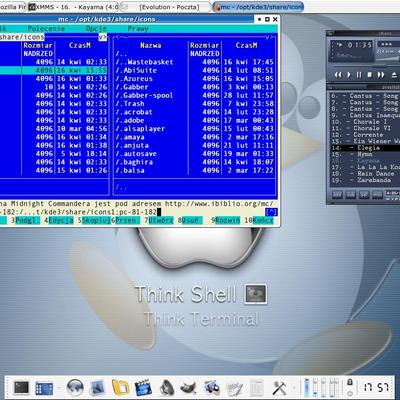400x400 pixels.
Task: Open the speaker audio icon in dock
Action: (167, 388)
